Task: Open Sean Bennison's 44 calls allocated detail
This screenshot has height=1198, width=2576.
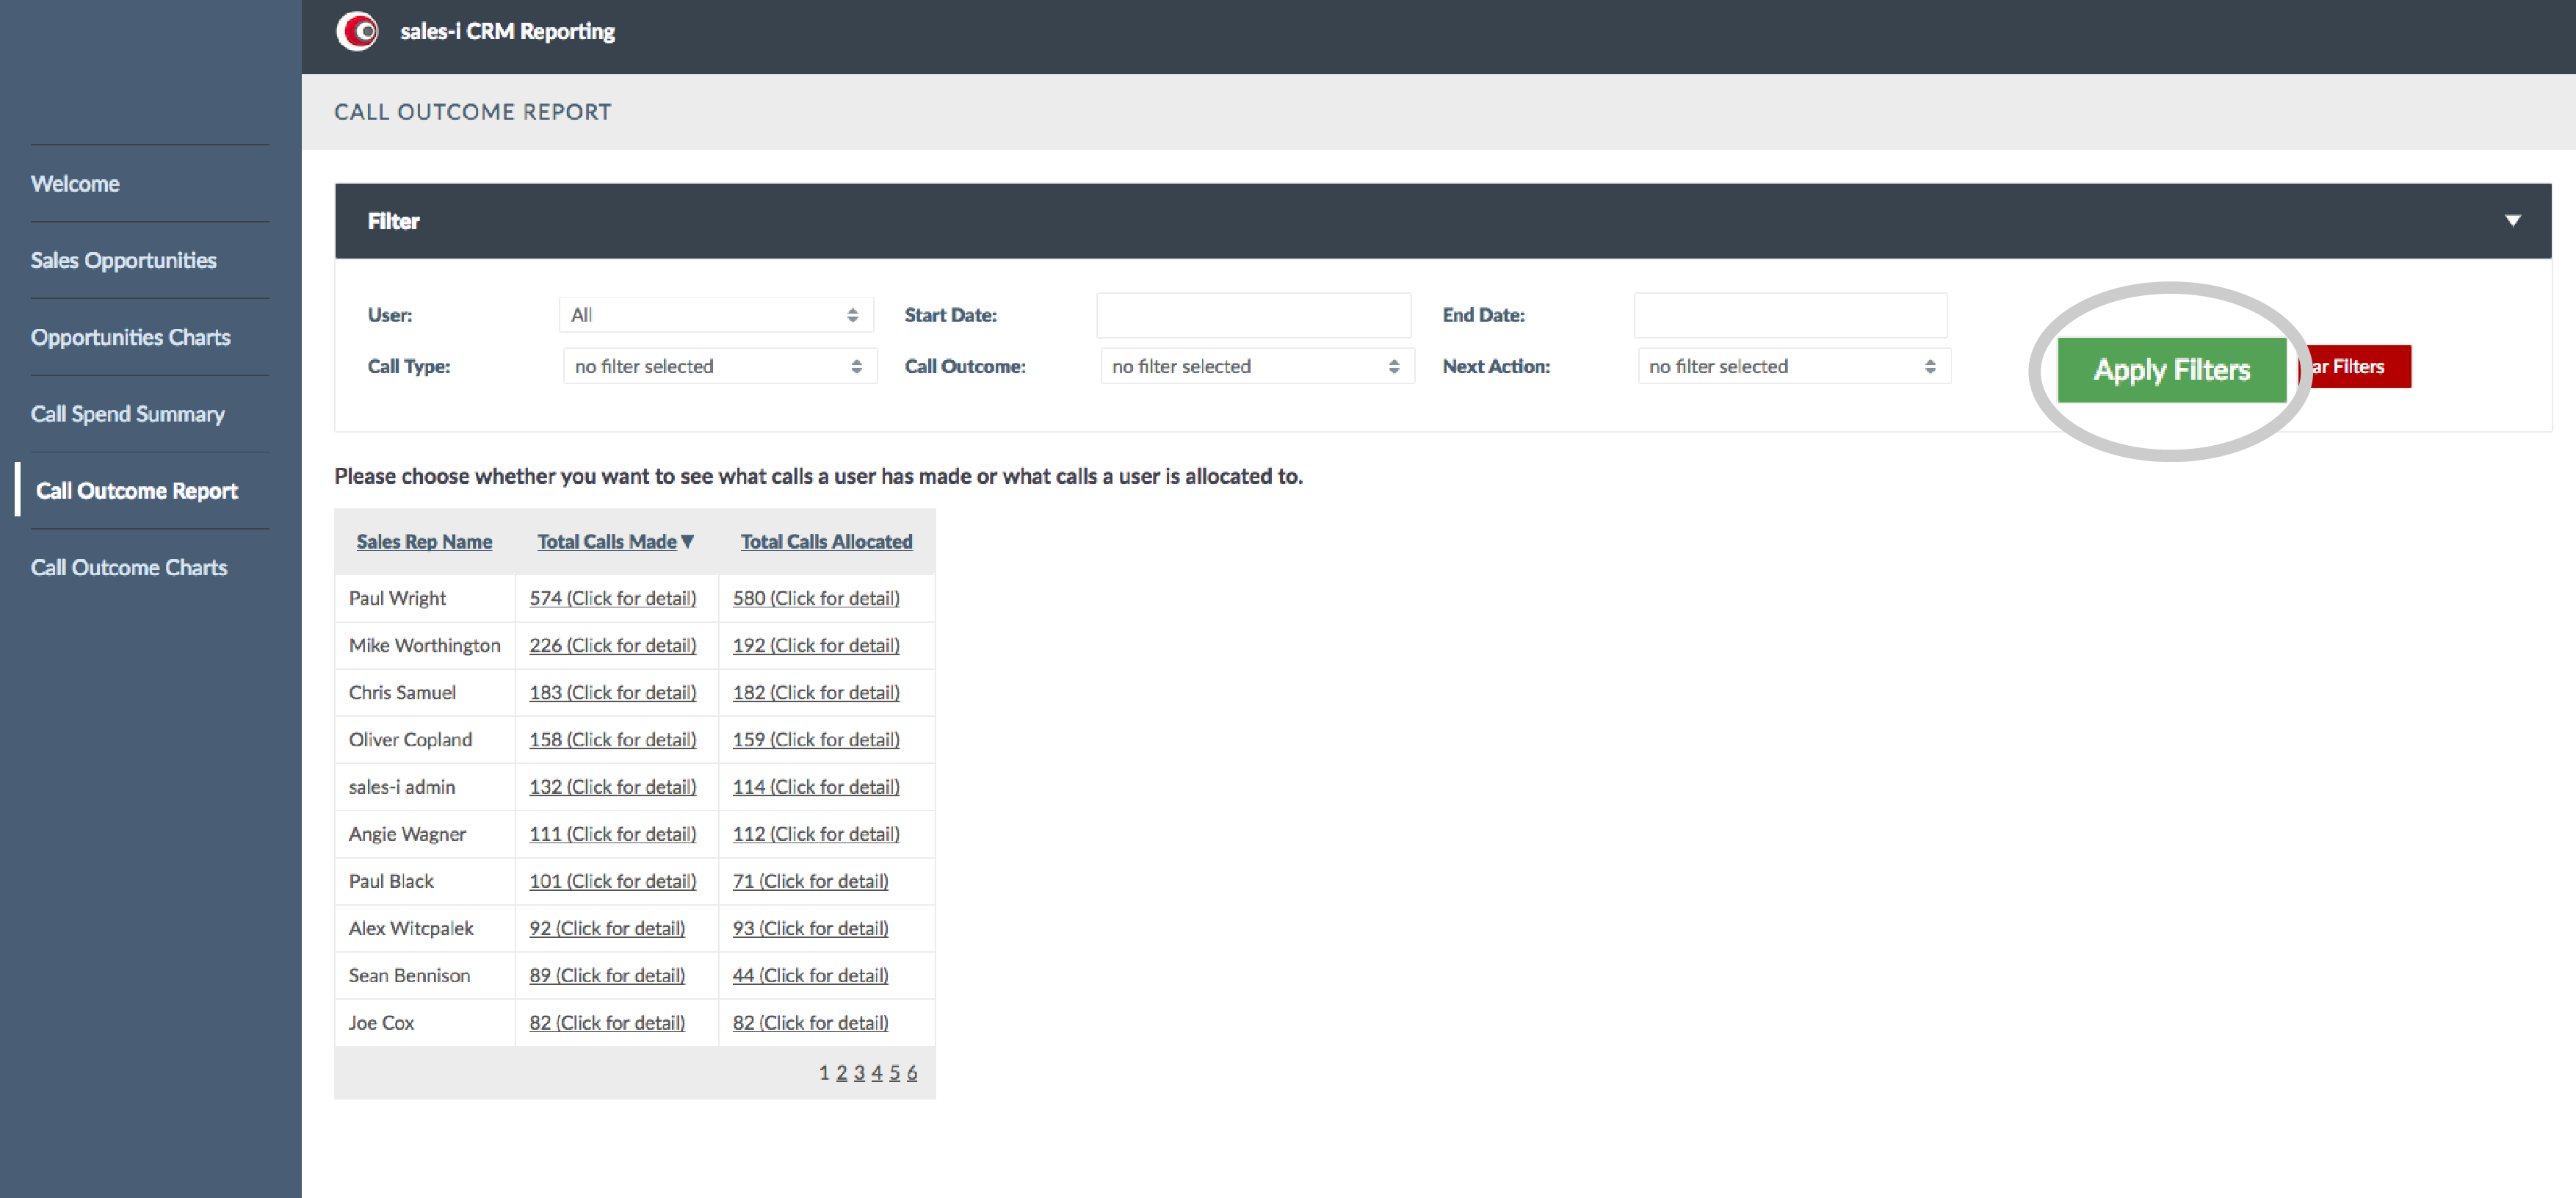Action: [810, 975]
